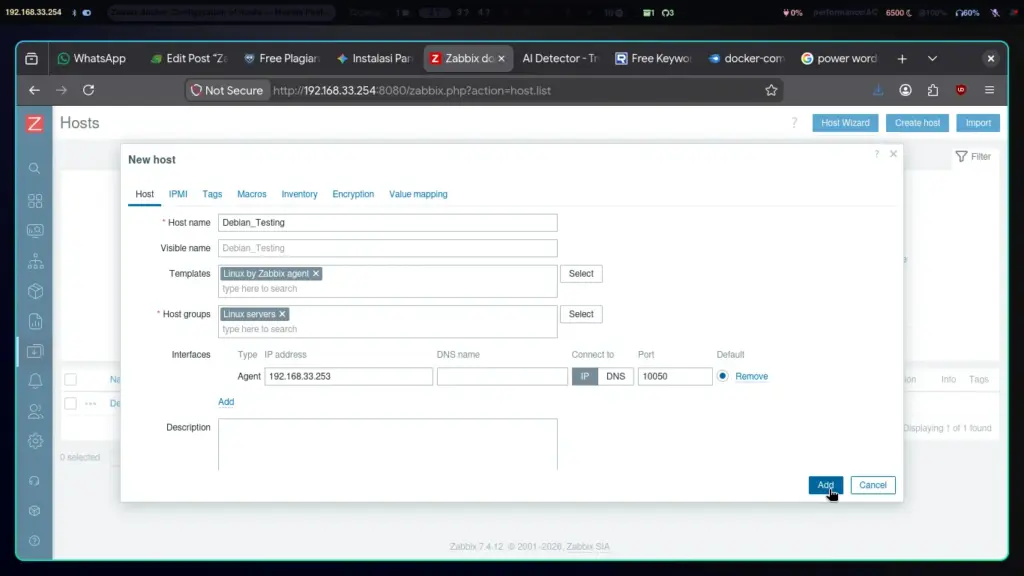
Task: Open uBlock Origin extension icon
Action: (961, 90)
